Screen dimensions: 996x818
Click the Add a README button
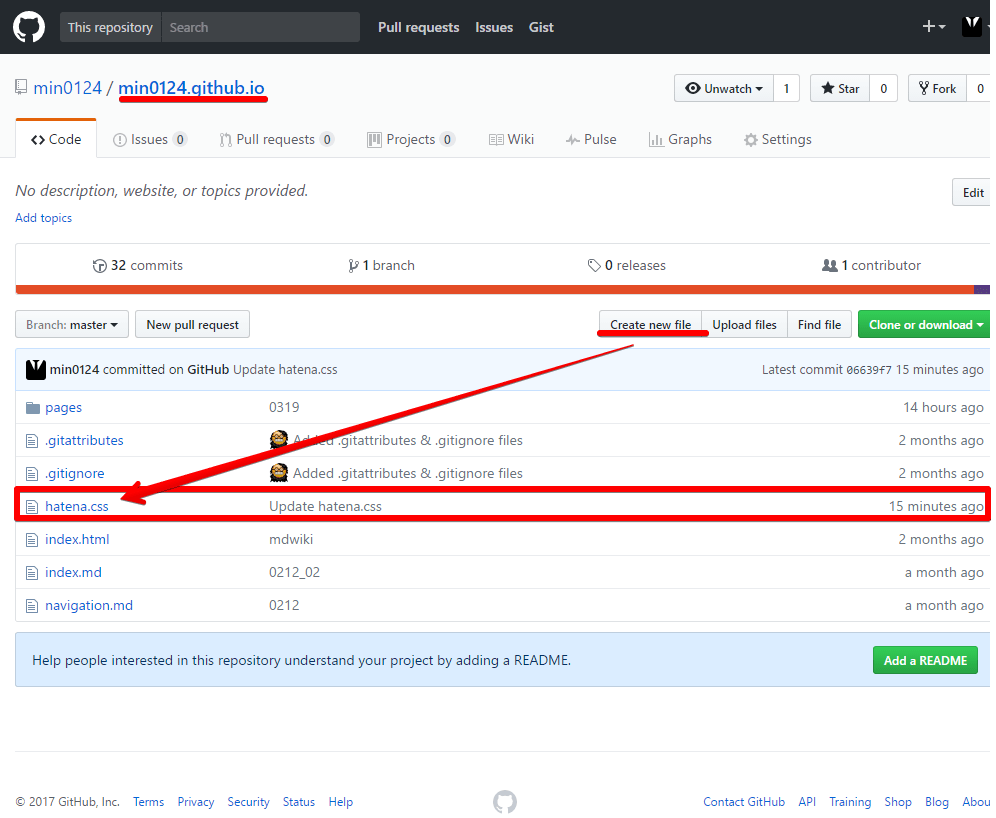coord(925,660)
